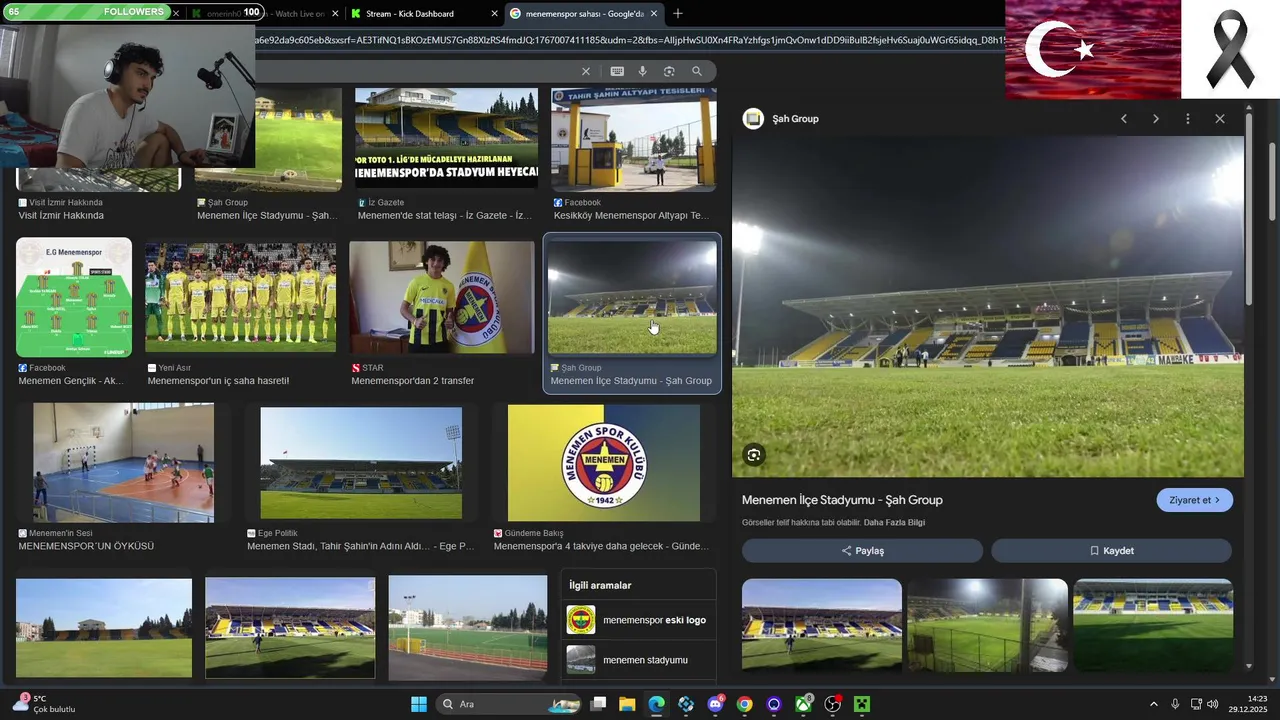The height and width of the screenshot is (720, 1280).
Task: Click Menemenspor'a 4 takviye daha gelecek caption
Action: pyautogui.click(x=601, y=546)
